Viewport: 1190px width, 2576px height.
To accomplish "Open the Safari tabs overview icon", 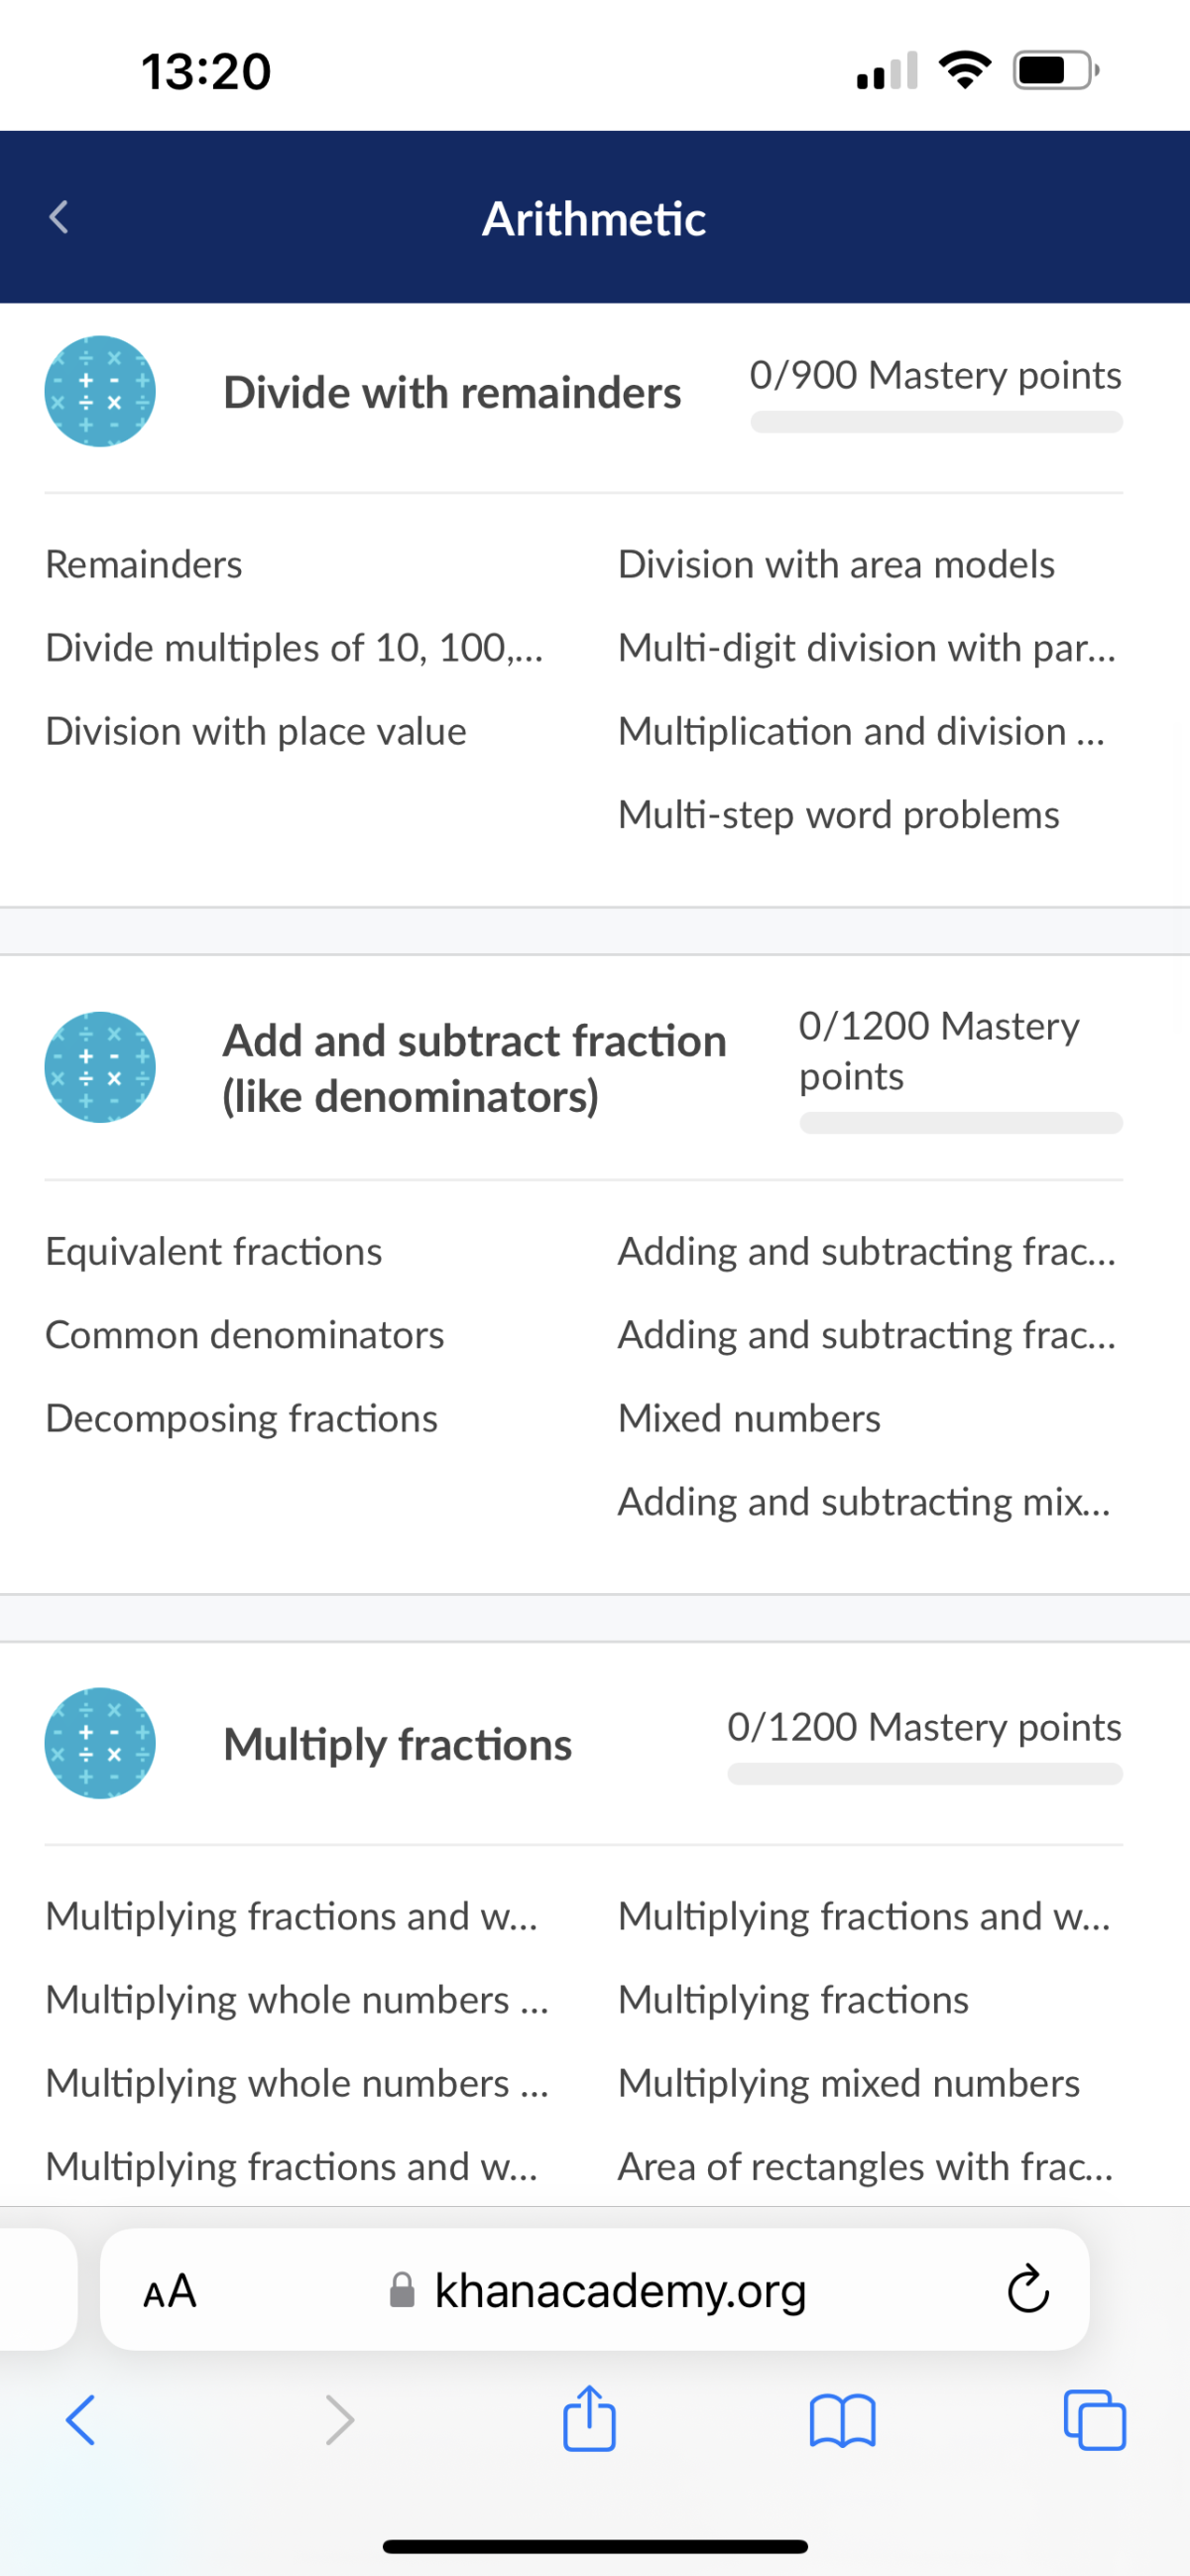I will (1095, 2420).
